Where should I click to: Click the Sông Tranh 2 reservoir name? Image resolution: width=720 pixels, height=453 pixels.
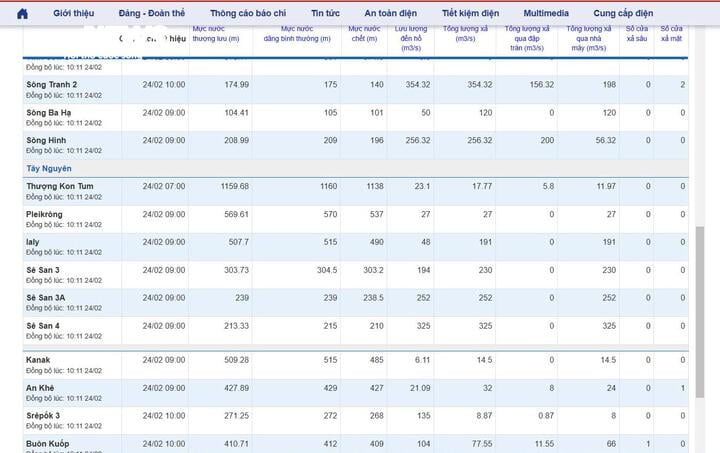52,84
